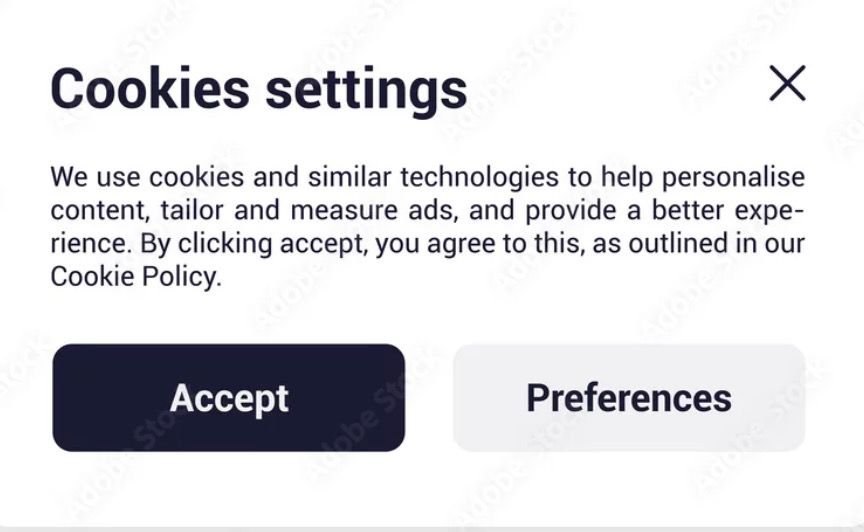The width and height of the screenshot is (864, 532).
Task: Click the cookie description paragraph
Action: [x=427, y=227]
